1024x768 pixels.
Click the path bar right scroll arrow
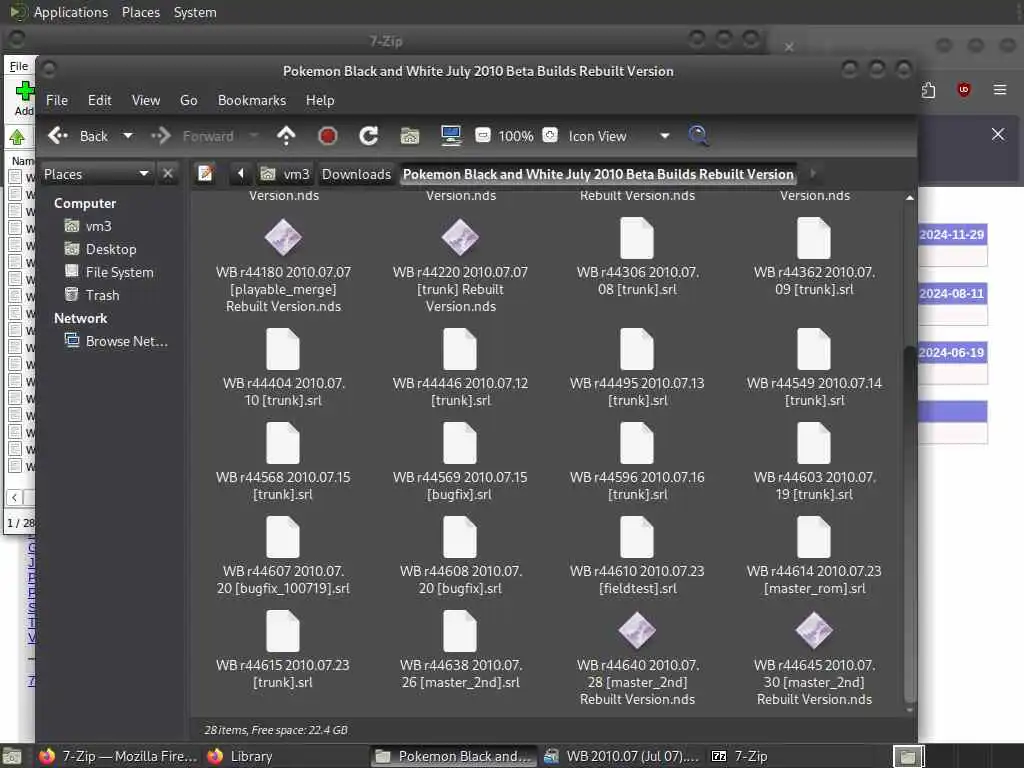click(813, 174)
